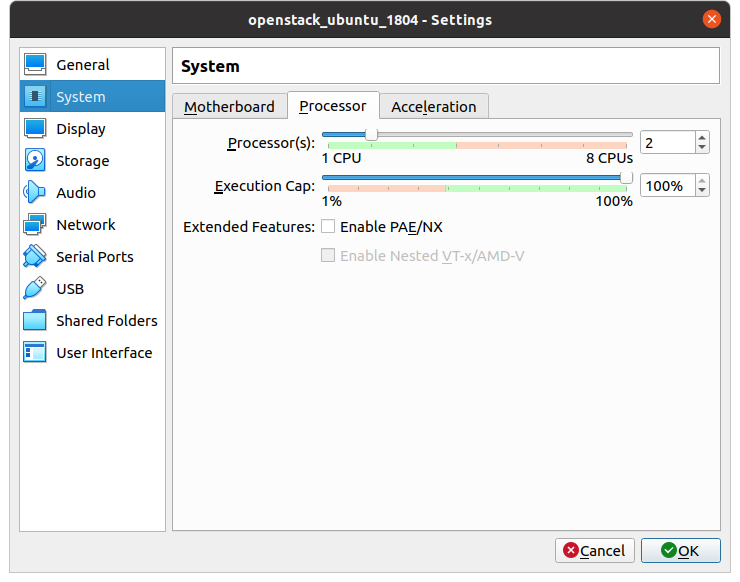The height and width of the screenshot is (582, 740).
Task: Open the Network computers icon
Action: click(35, 225)
